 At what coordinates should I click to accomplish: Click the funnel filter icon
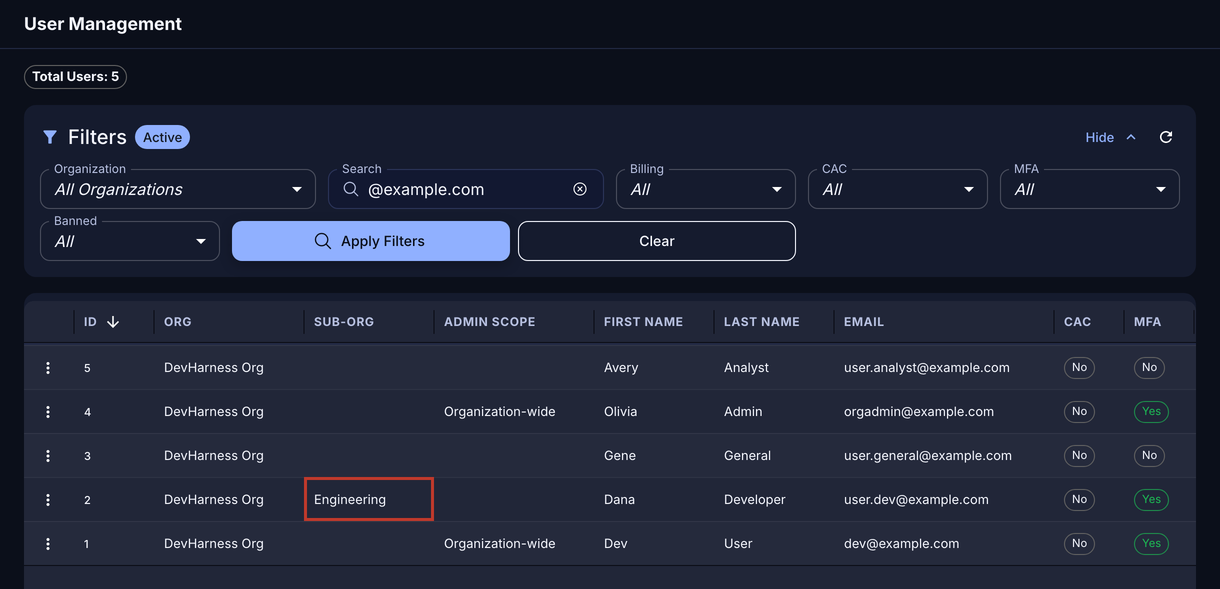pos(50,137)
